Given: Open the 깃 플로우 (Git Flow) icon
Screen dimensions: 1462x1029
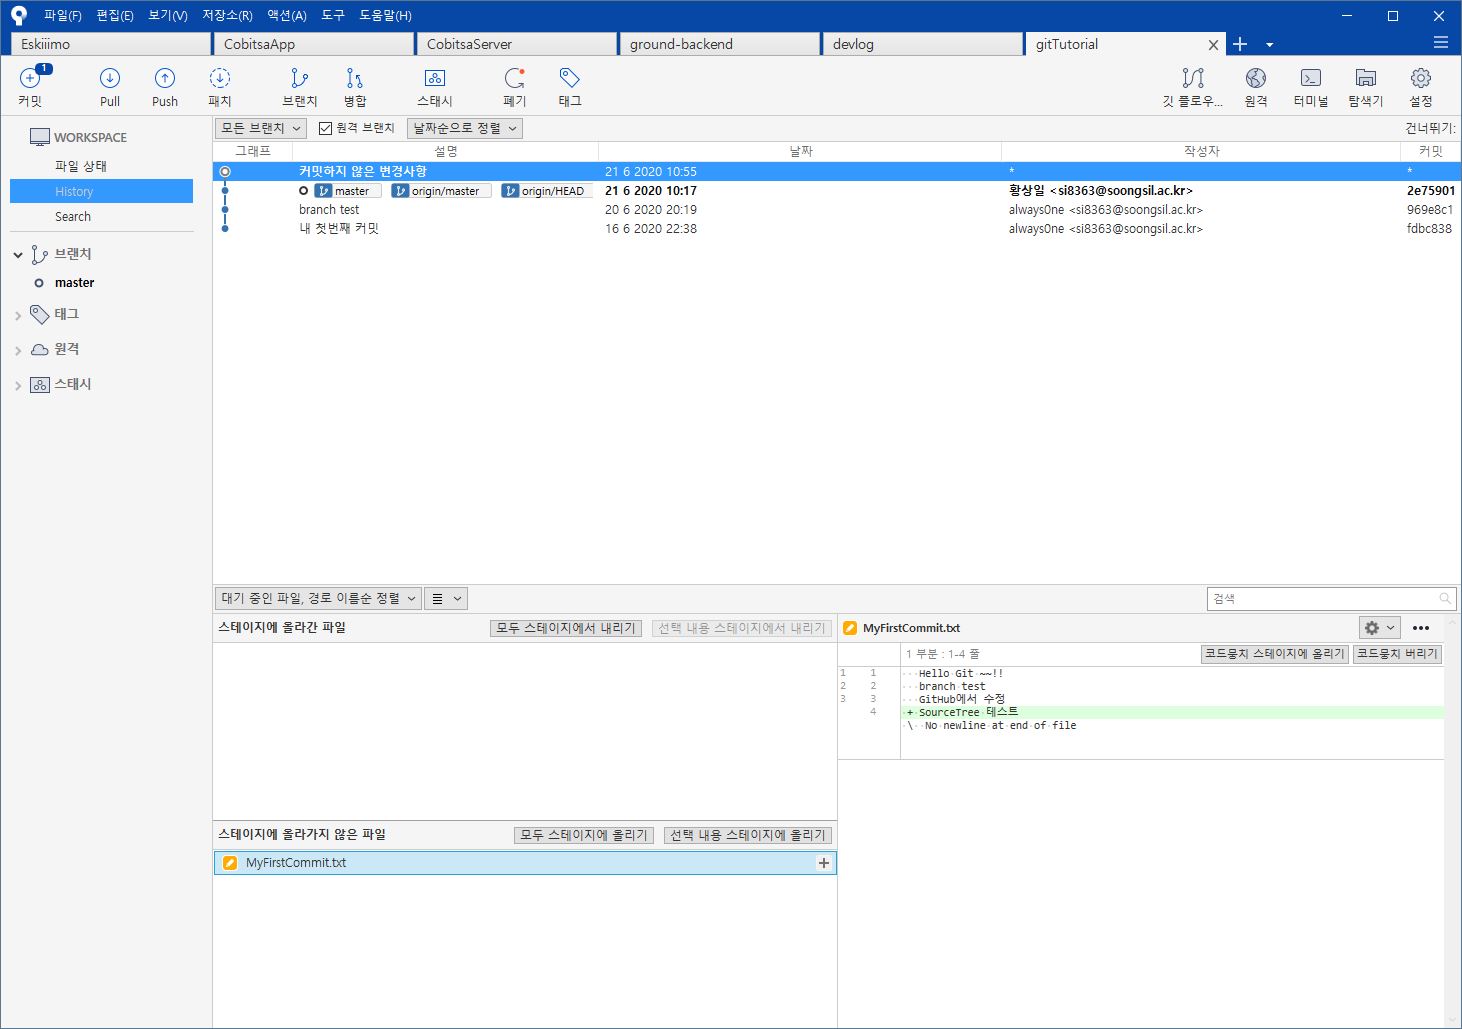Looking at the screenshot, I should point(1192,86).
